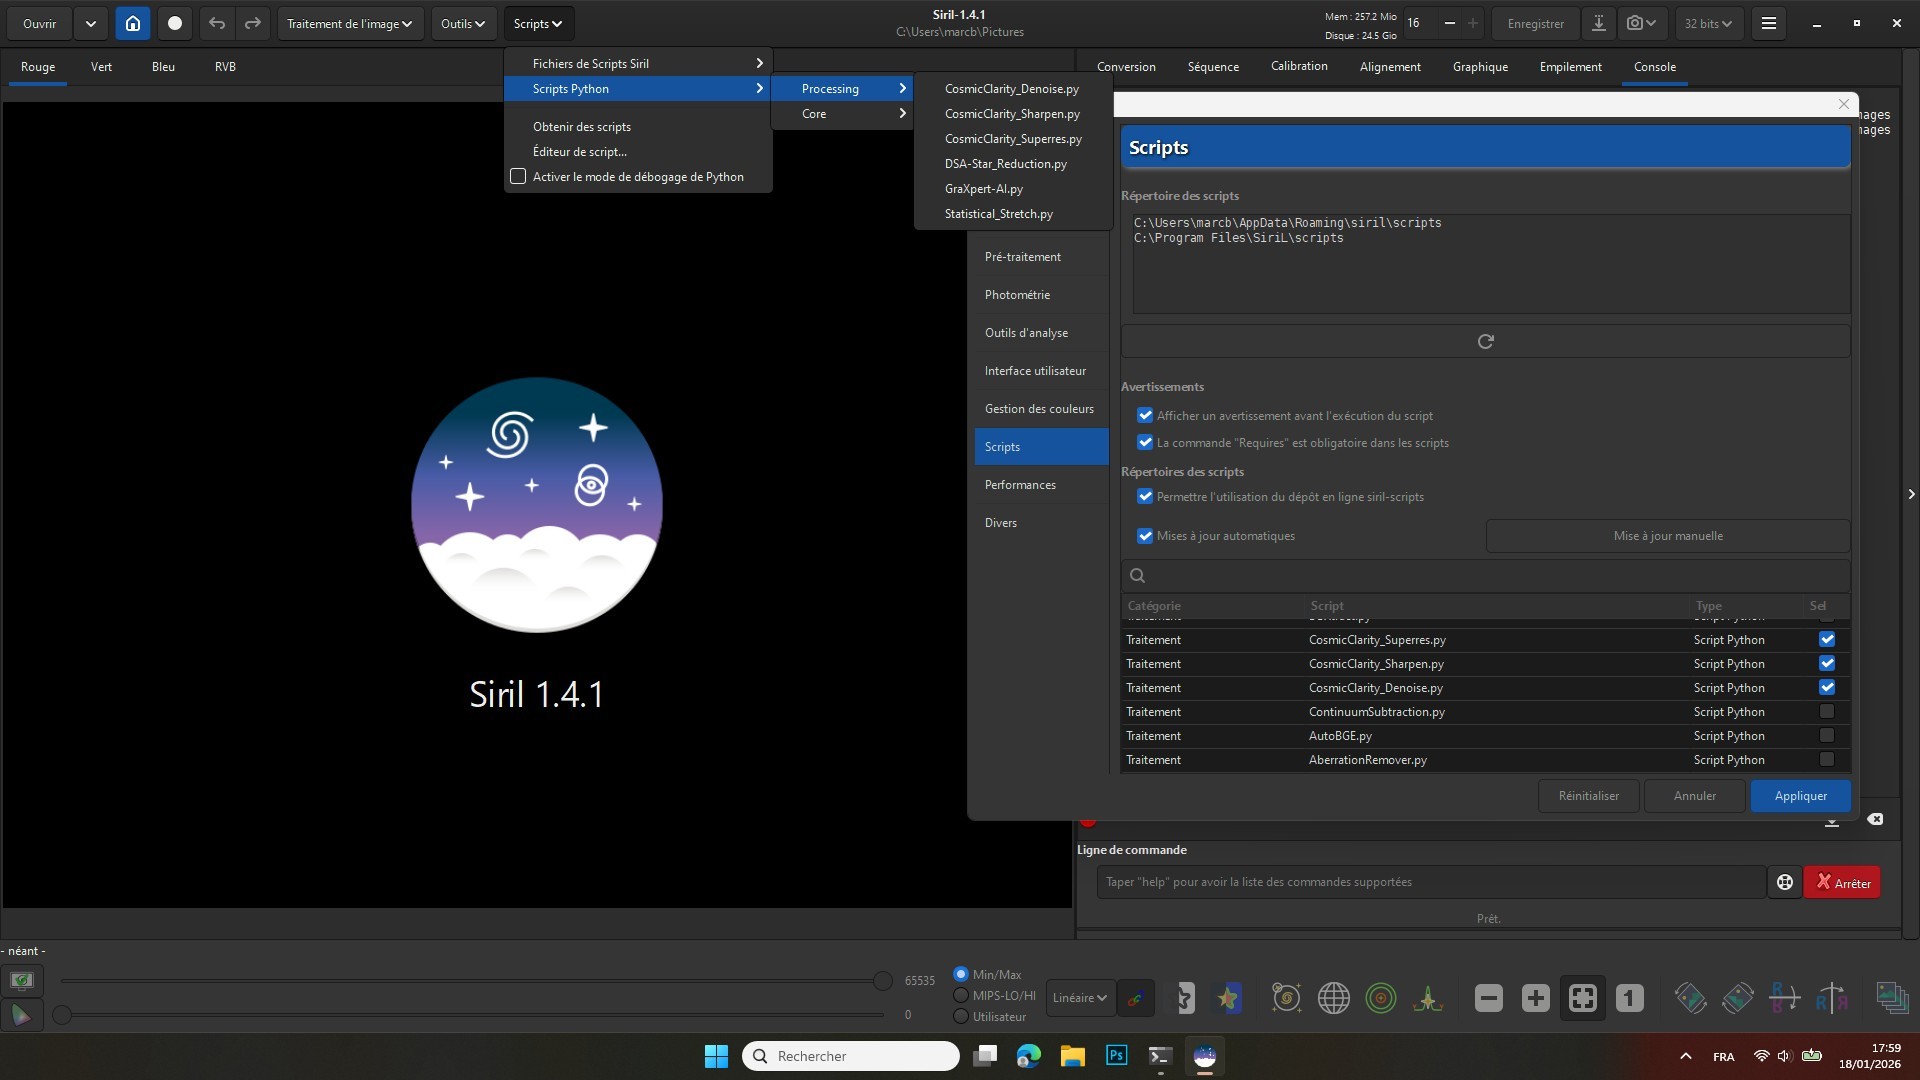Open the hamburger main menu
1920x1080 pixels.
tap(1769, 23)
